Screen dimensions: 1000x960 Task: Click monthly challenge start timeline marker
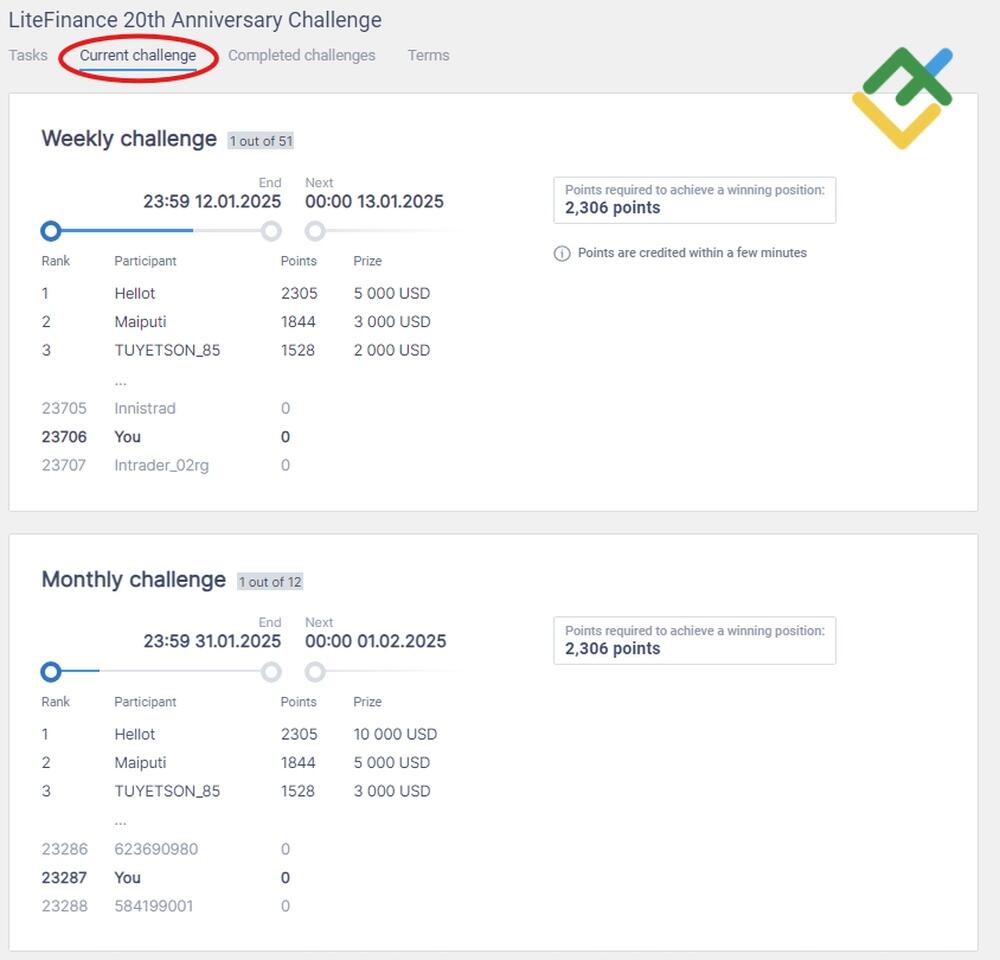(51, 671)
